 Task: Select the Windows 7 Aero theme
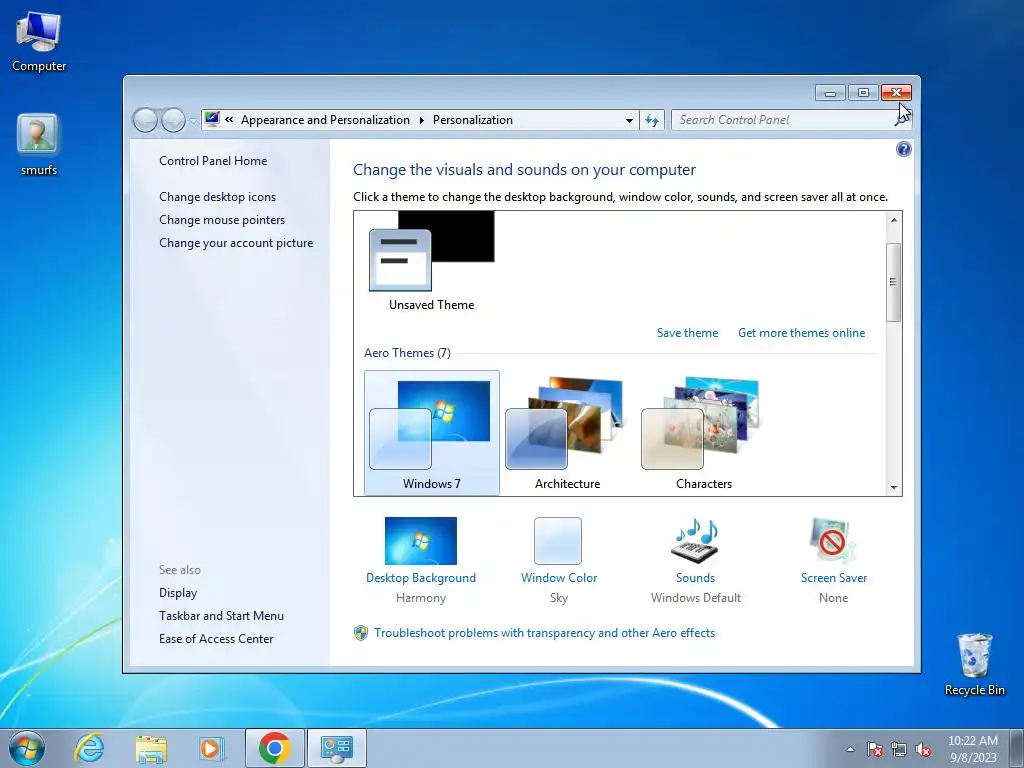(432, 433)
